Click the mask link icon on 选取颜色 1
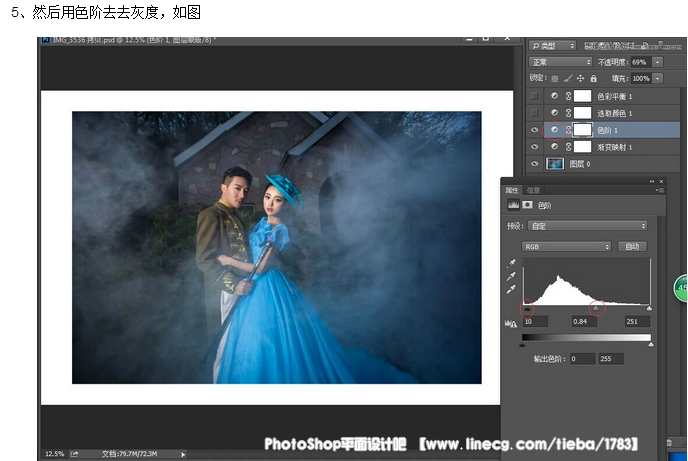The image size is (688, 461). 568,113
